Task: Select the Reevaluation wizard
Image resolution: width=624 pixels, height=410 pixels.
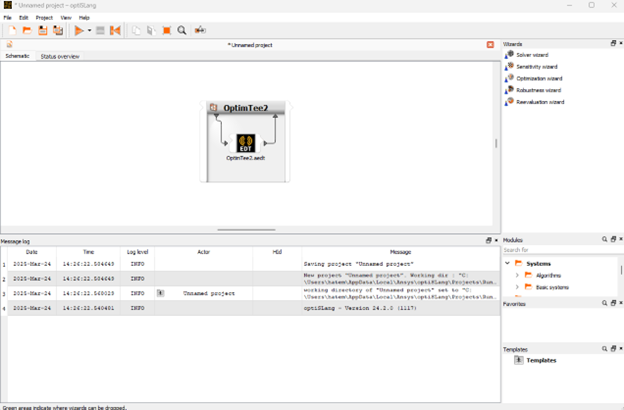Action: tap(540, 102)
